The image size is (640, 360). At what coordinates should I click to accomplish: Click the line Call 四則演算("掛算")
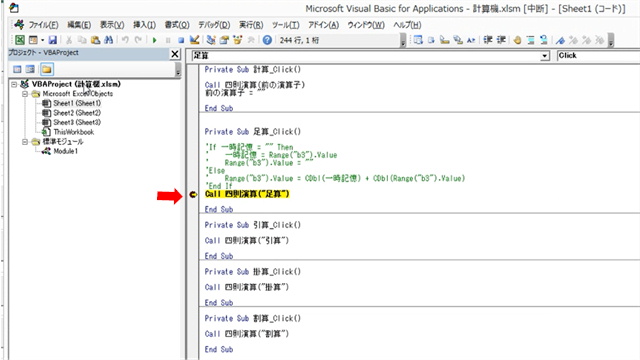point(247,287)
